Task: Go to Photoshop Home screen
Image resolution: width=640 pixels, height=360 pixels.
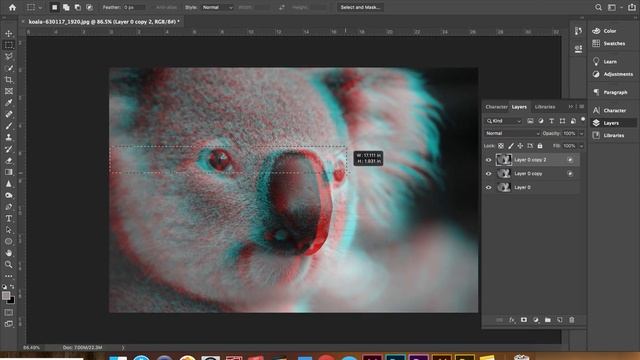Action: pyautogui.click(x=12, y=7)
